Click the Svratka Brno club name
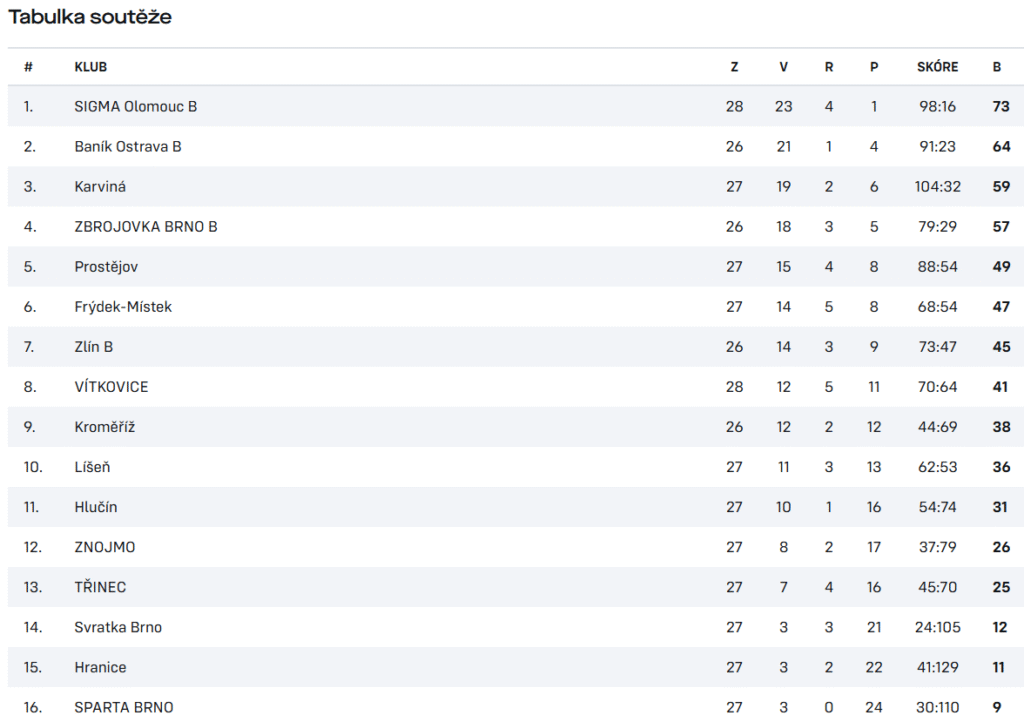The width and height of the screenshot is (1024, 722). 118,627
